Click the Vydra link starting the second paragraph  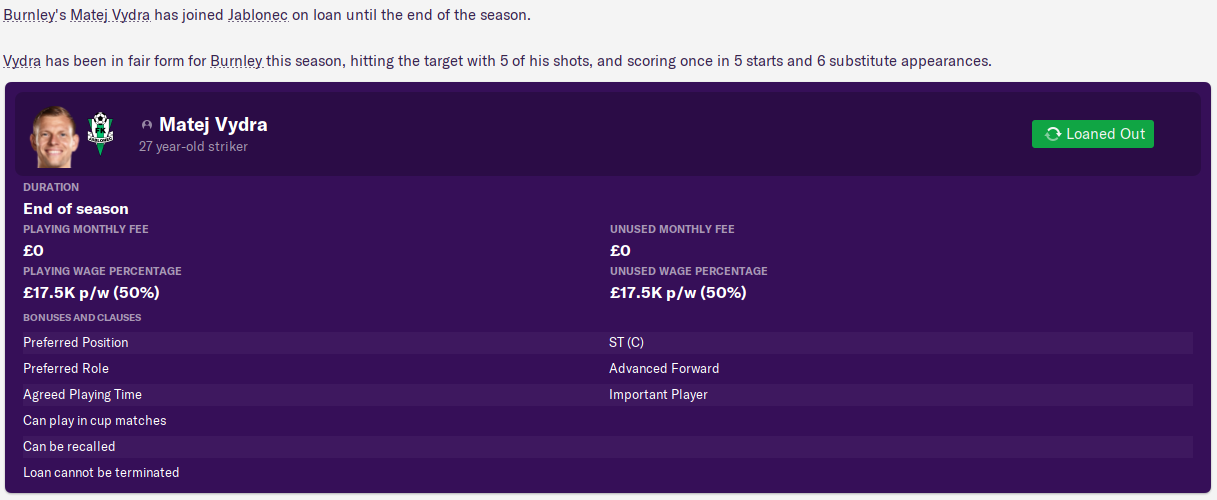22,61
